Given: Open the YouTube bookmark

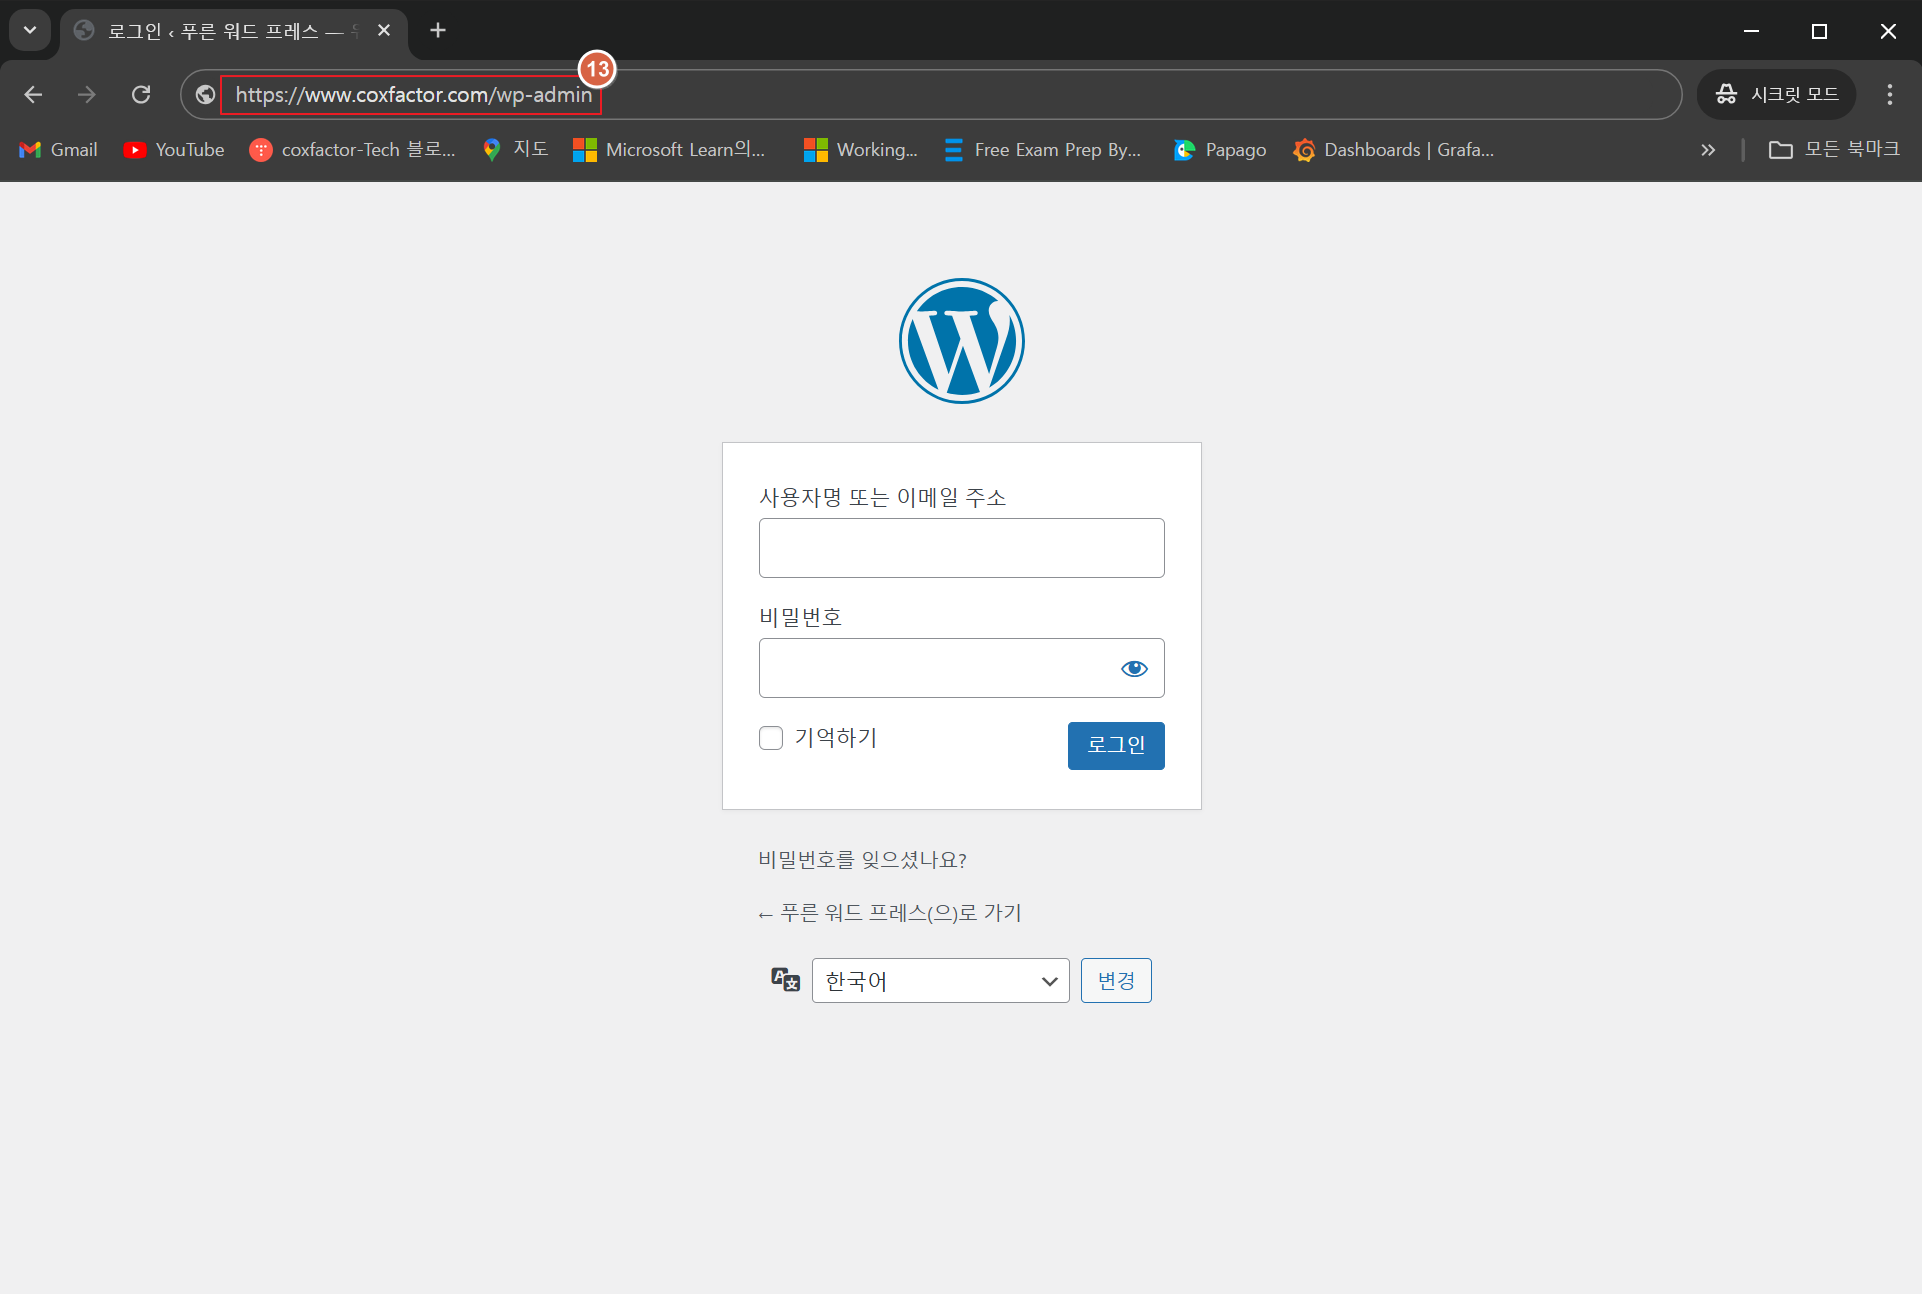Looking at the screenshot, I should coord(174,150).
